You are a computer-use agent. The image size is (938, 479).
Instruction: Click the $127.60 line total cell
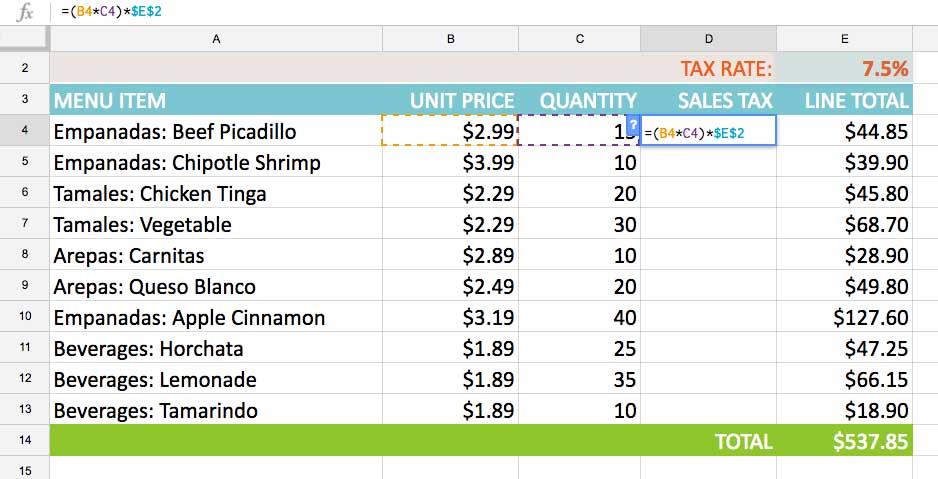pos(844,317)
